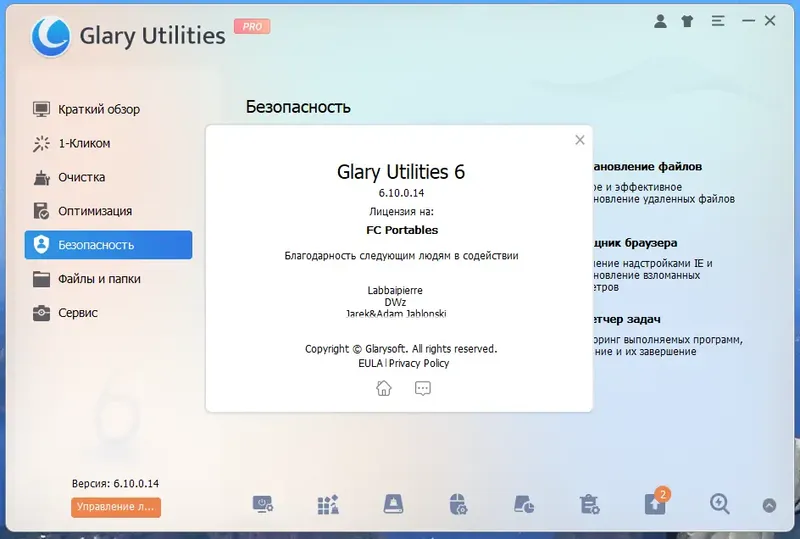Screen dimensions: 800x539
Task: Click the Glary Utilities 6 dialog title
Action: pos(401,172)
